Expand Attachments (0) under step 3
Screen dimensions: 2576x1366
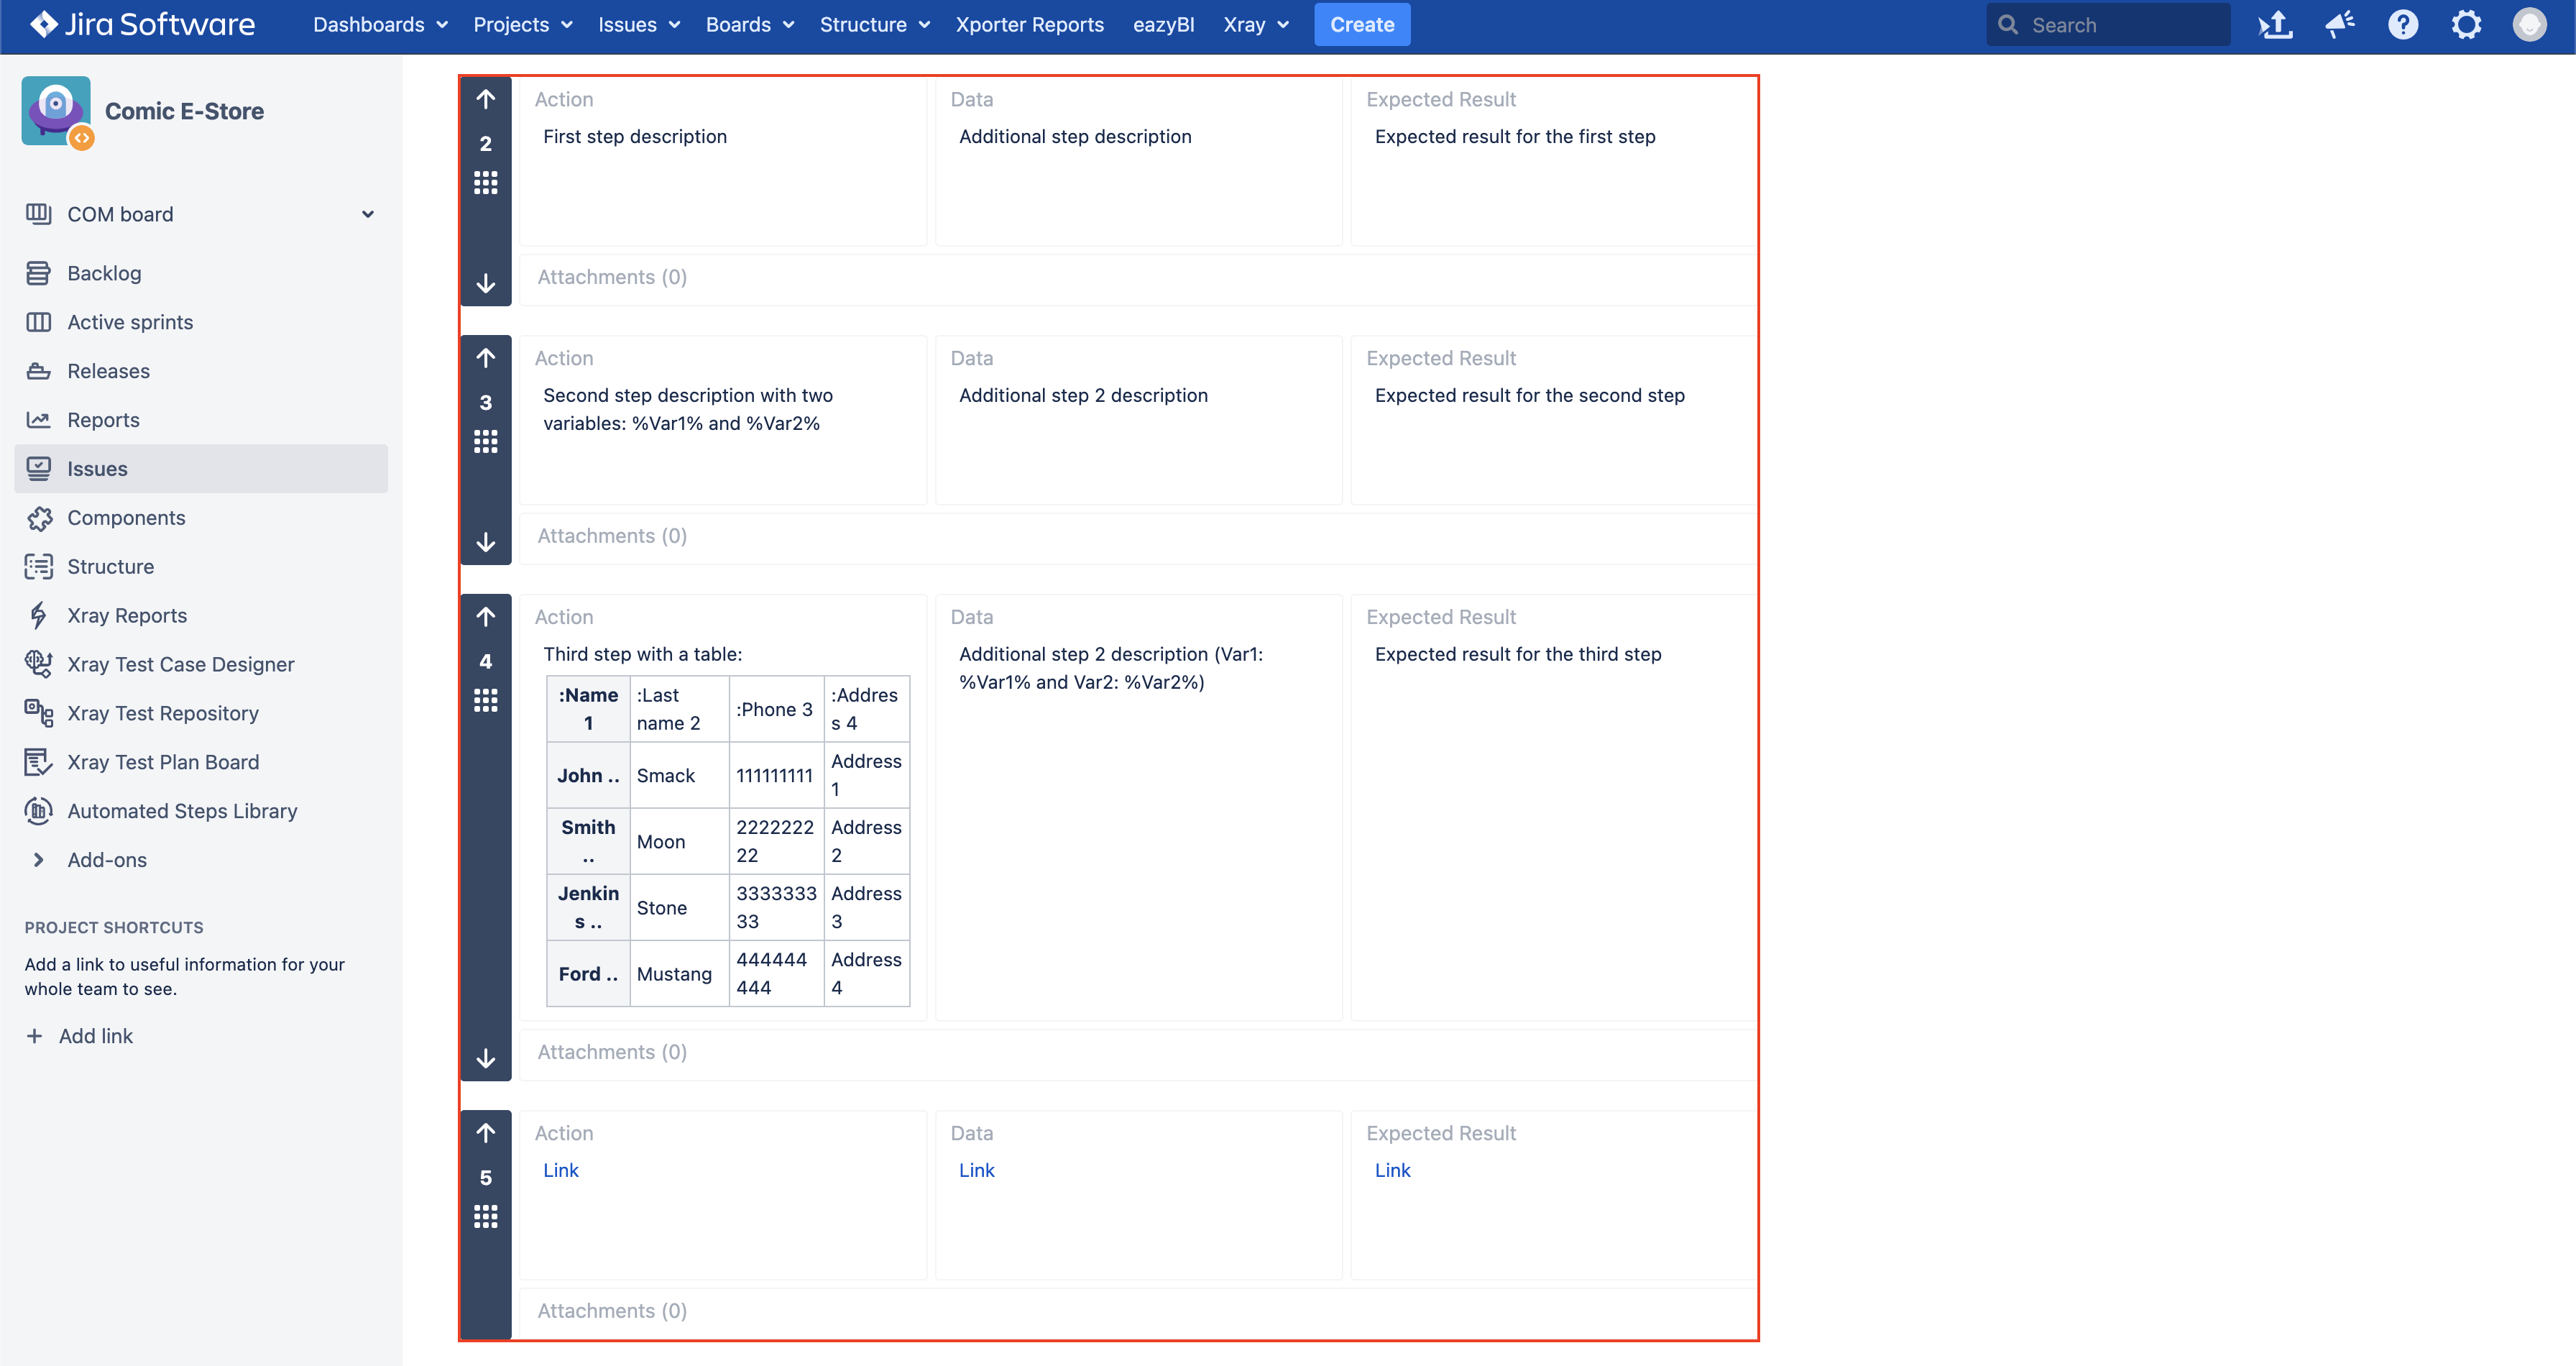tap(612, 536)
